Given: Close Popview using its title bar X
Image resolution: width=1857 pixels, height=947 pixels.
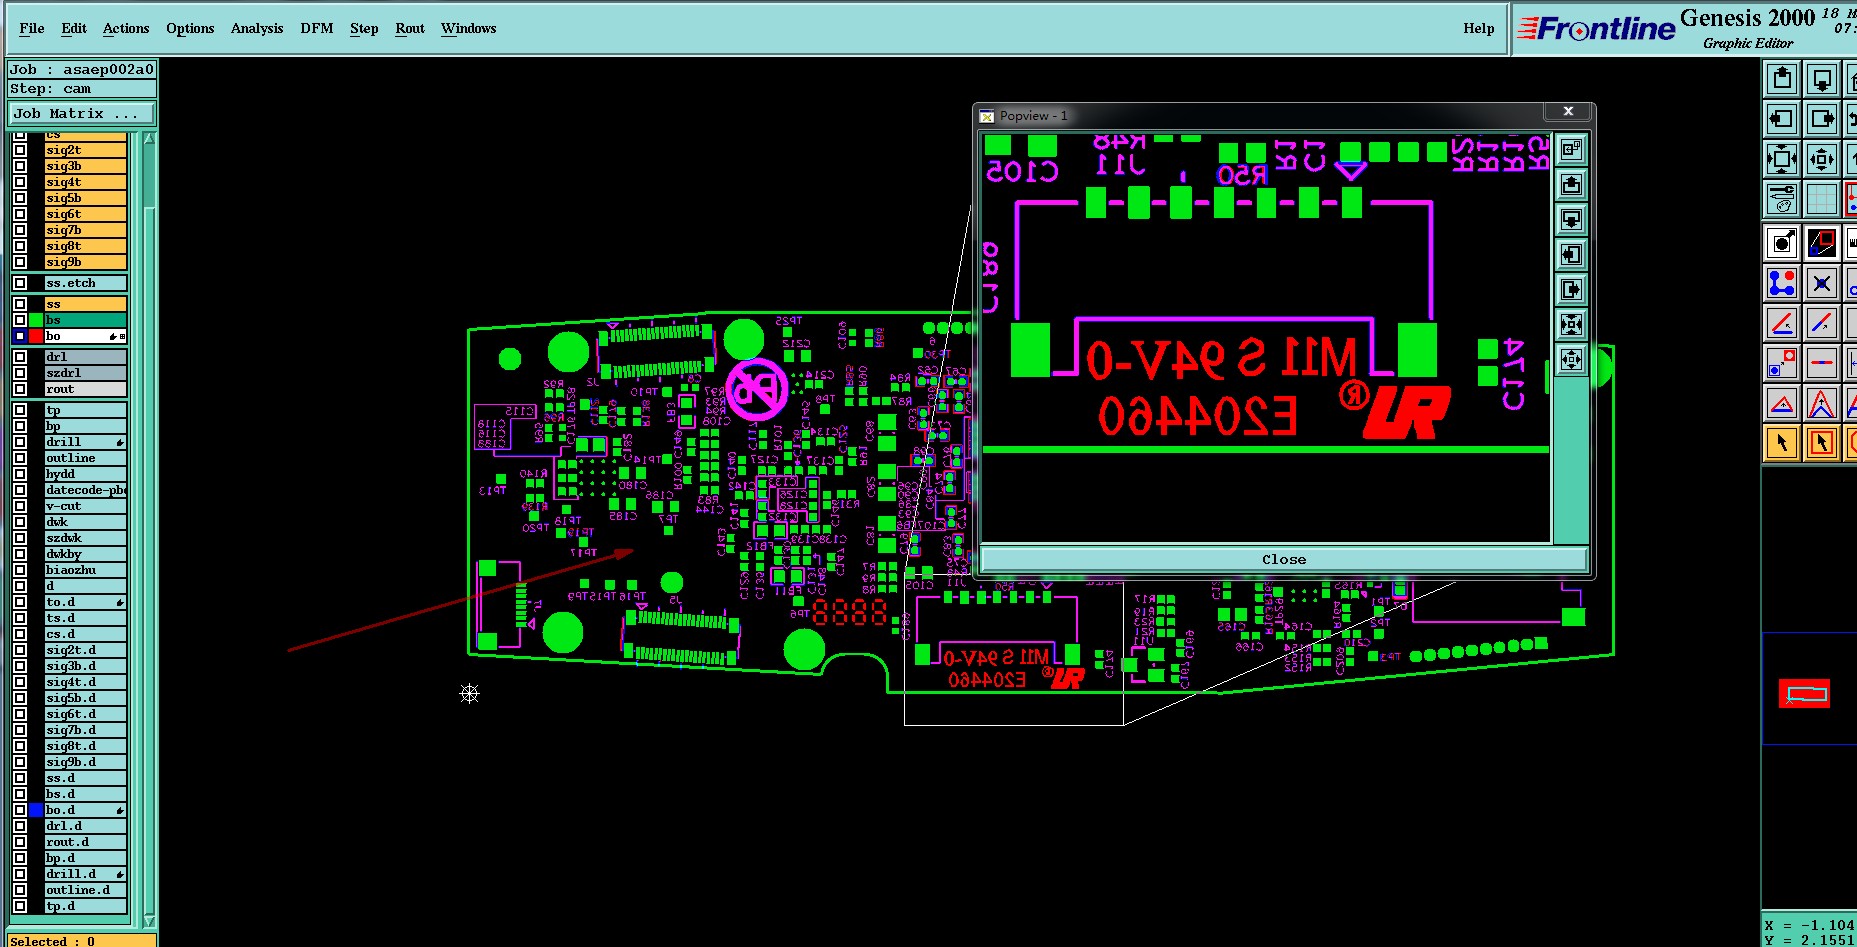Looking at the screenshot, I should point(1568,111).
